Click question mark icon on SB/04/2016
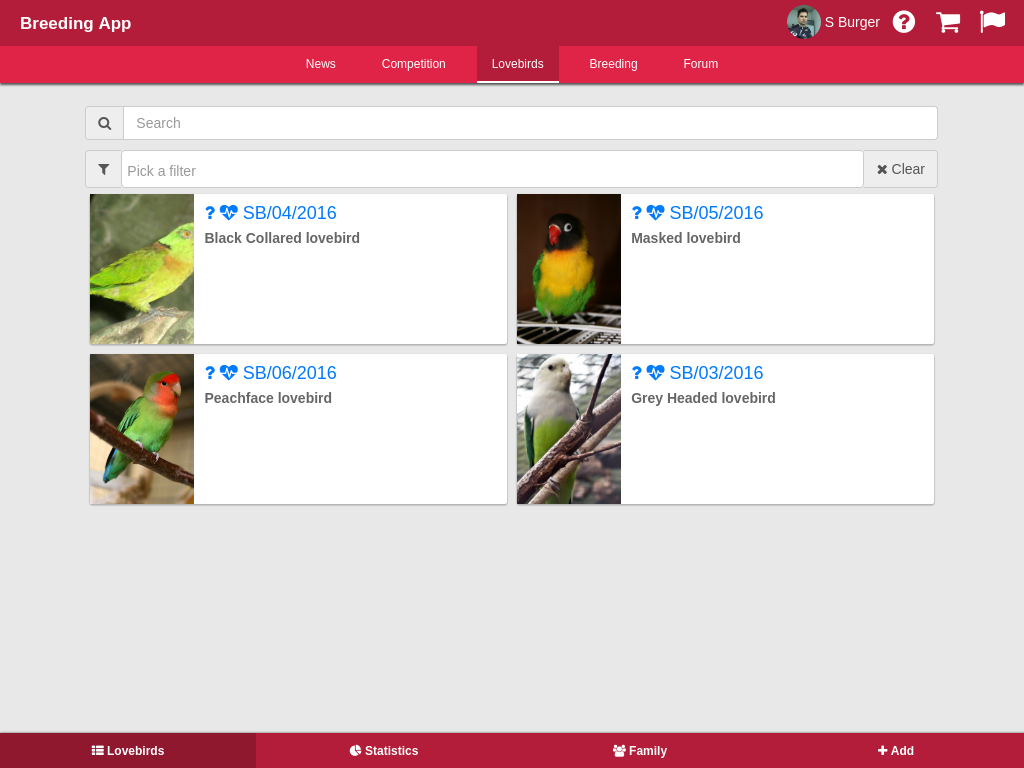Image resolution: width=1024 pixels, height=768 pixels. point(210,213)
